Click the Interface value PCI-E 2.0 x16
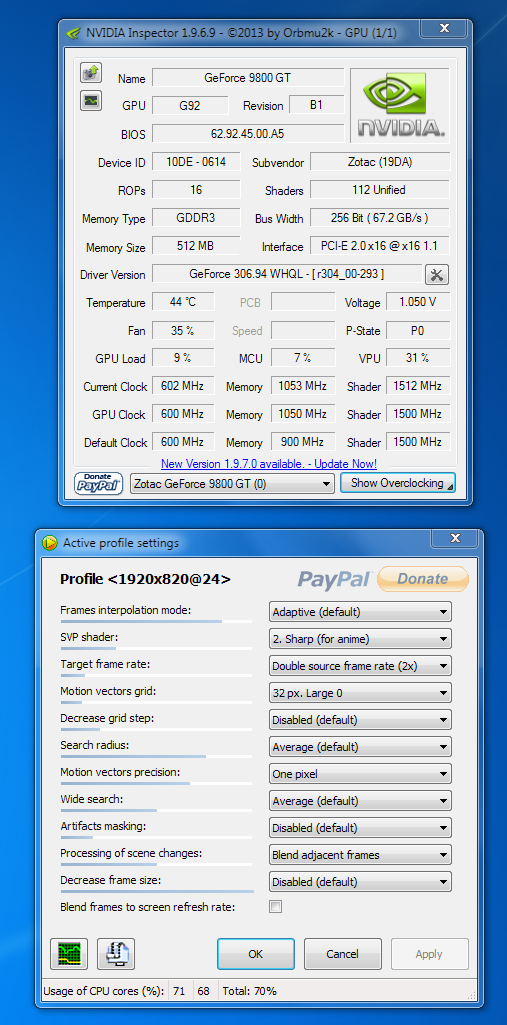 (380, 246)
